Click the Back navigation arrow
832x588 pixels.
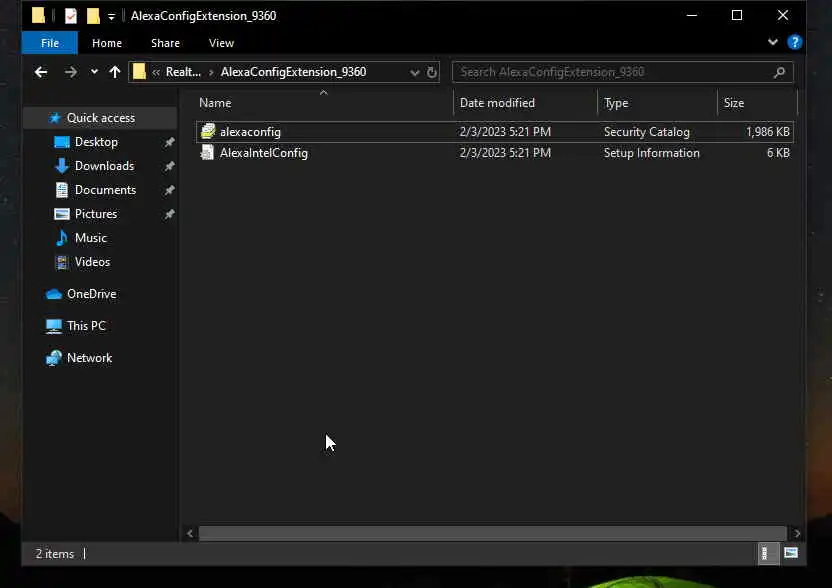[x=41, y=72]
